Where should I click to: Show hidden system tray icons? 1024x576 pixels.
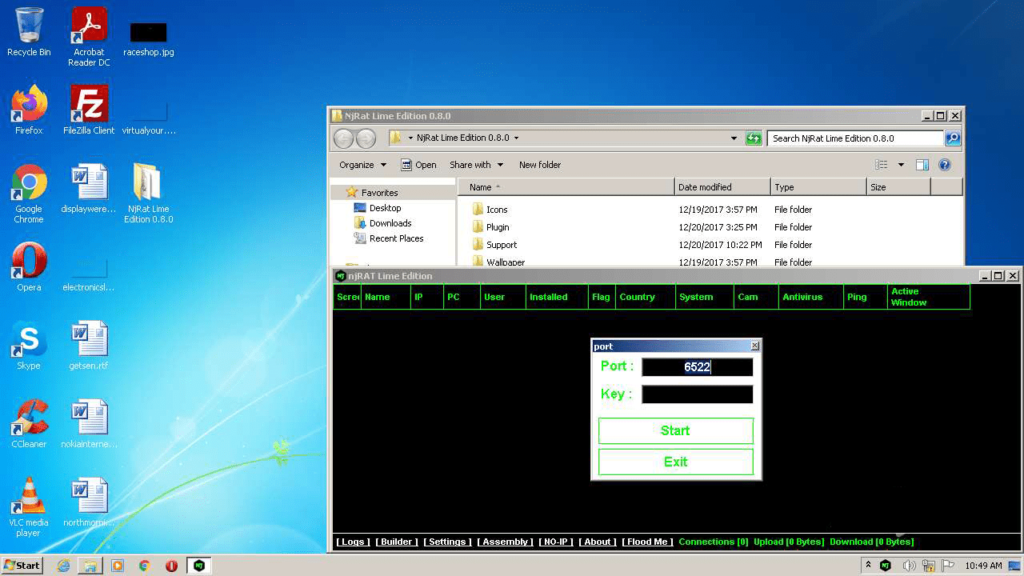pos(868,565)
